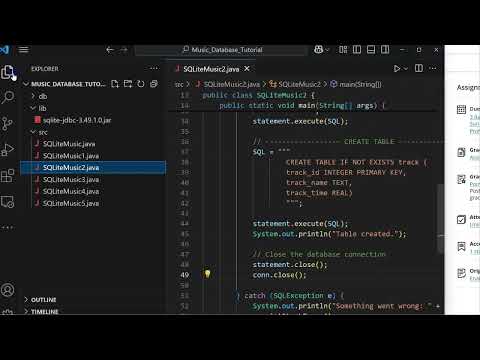Create a new file in Explorer
Image resolution: width=480 pixels, height=360 pixels.
pos(115,84)
